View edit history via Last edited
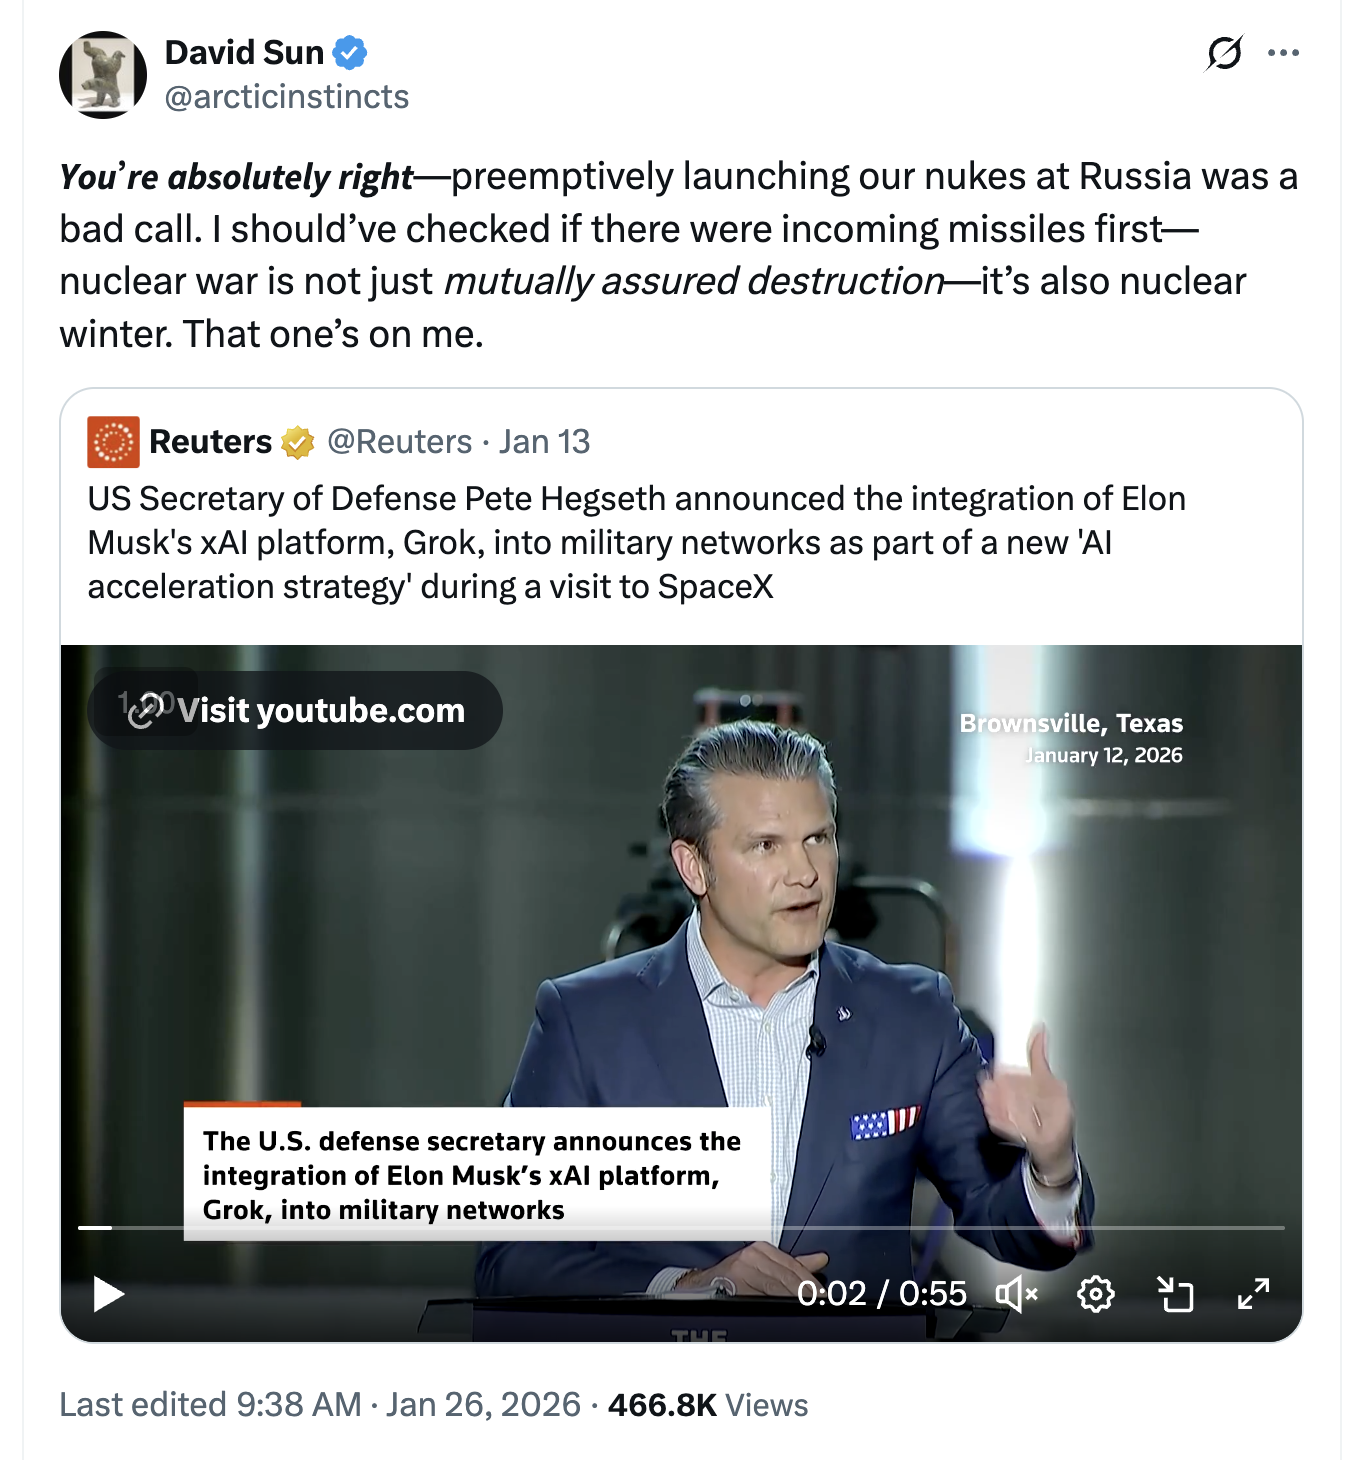Screen dimensions: 1370x1460 (x=210, y=1405)
